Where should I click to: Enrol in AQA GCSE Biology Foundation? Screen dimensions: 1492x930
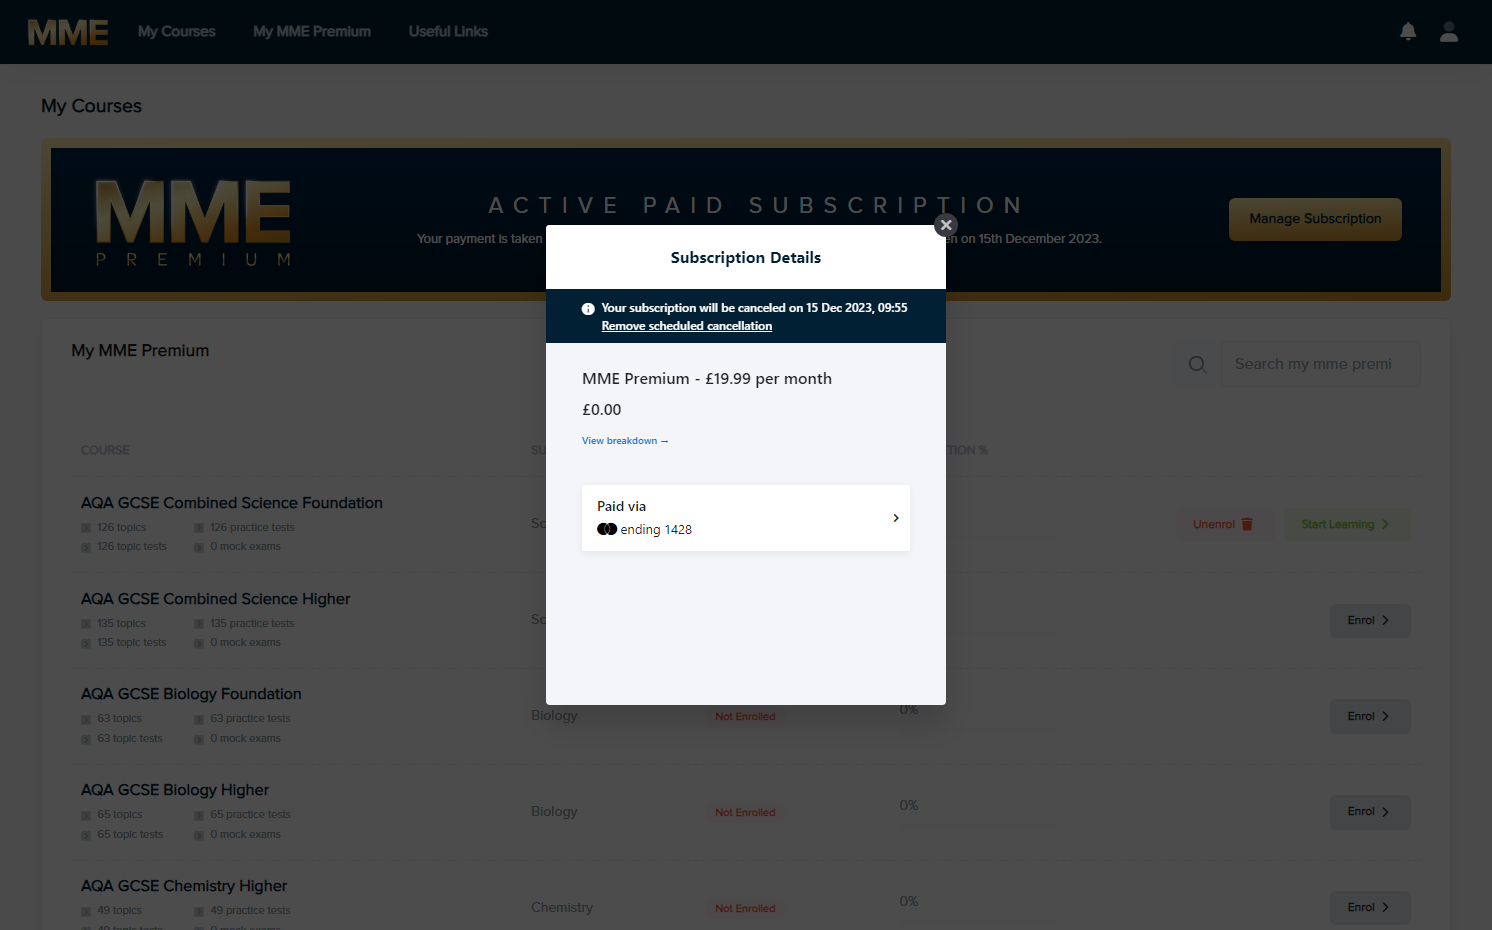pyautogui.click(x=1370, y=716)
